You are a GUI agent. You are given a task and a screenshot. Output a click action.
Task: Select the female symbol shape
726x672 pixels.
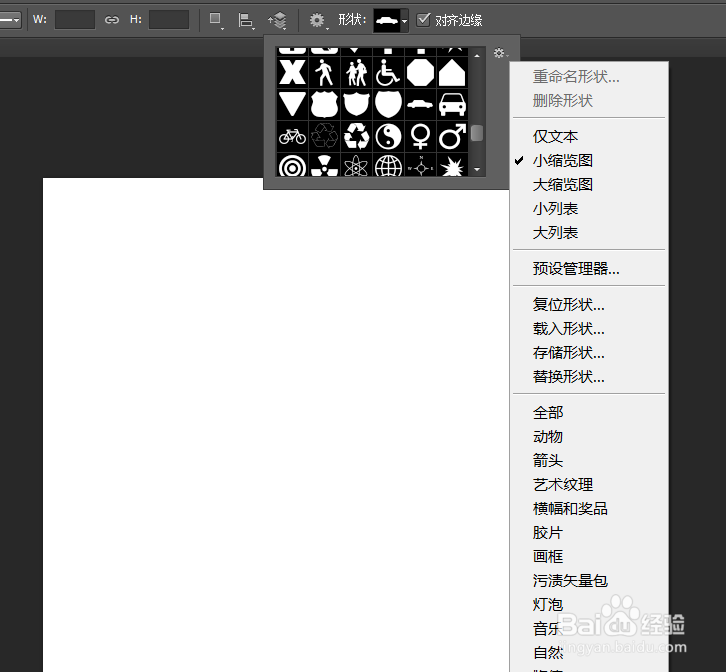pos(420,137)
